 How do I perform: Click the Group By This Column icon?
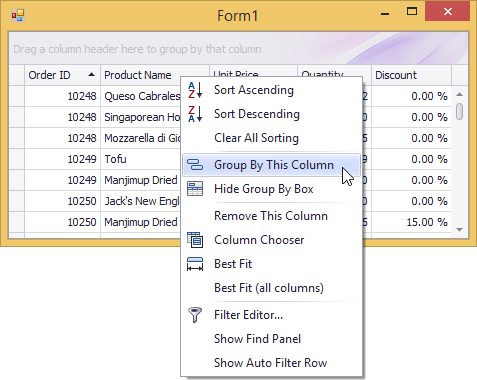pyautogui.click(x=195, y=165)
